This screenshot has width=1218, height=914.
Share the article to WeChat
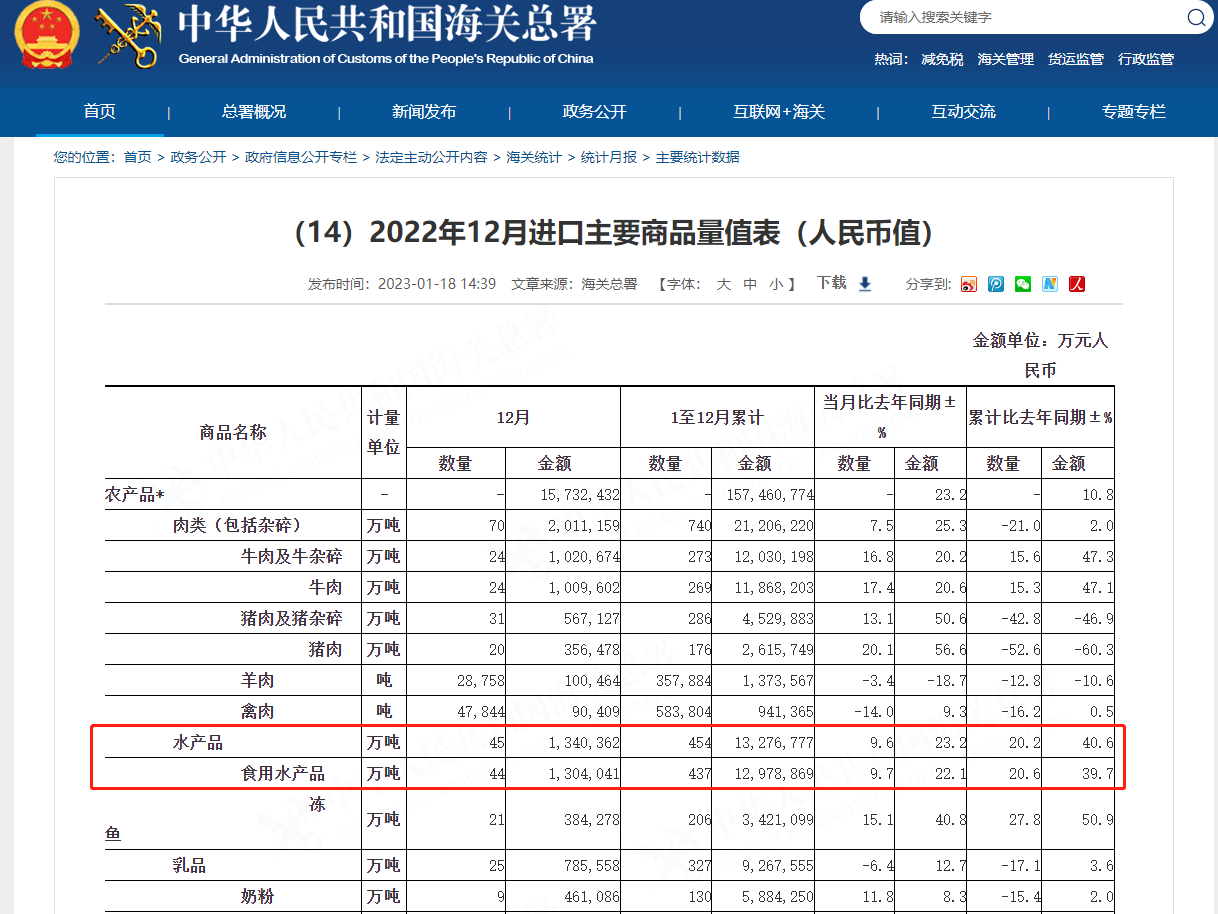pos(1023,284)
